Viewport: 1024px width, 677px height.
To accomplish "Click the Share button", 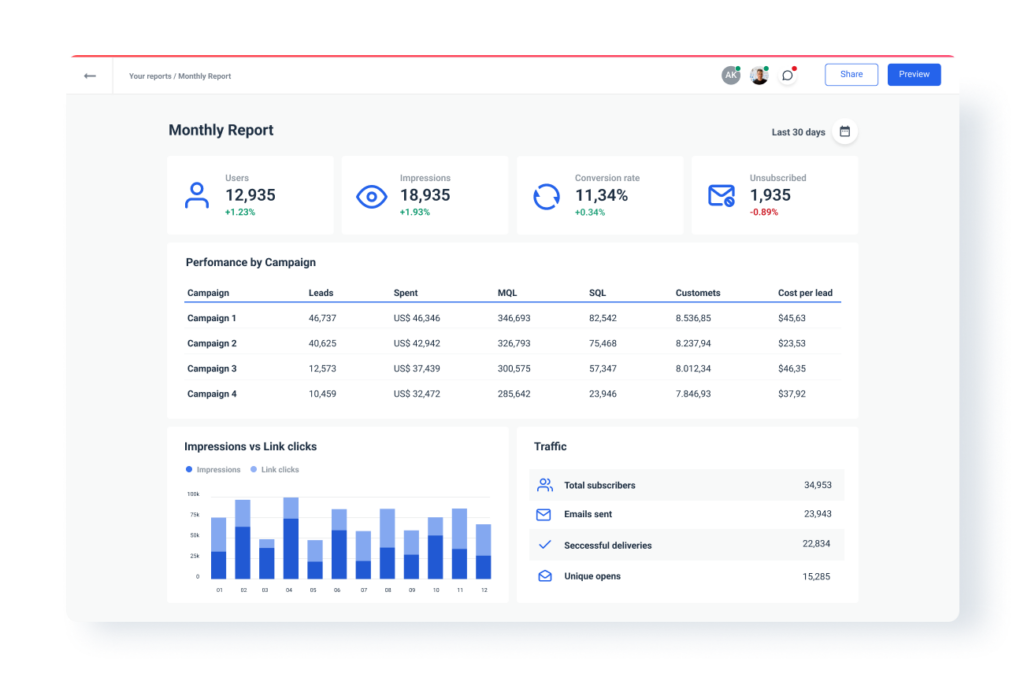I will pos(851,75).
